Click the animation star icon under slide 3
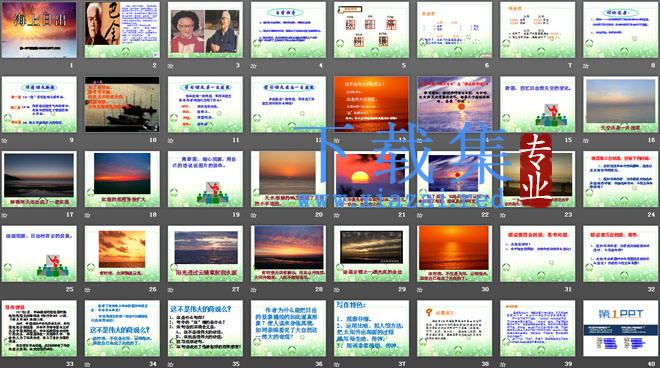This screenshot has height=368, width=660. pyautogui.click(x=170, y=66)
